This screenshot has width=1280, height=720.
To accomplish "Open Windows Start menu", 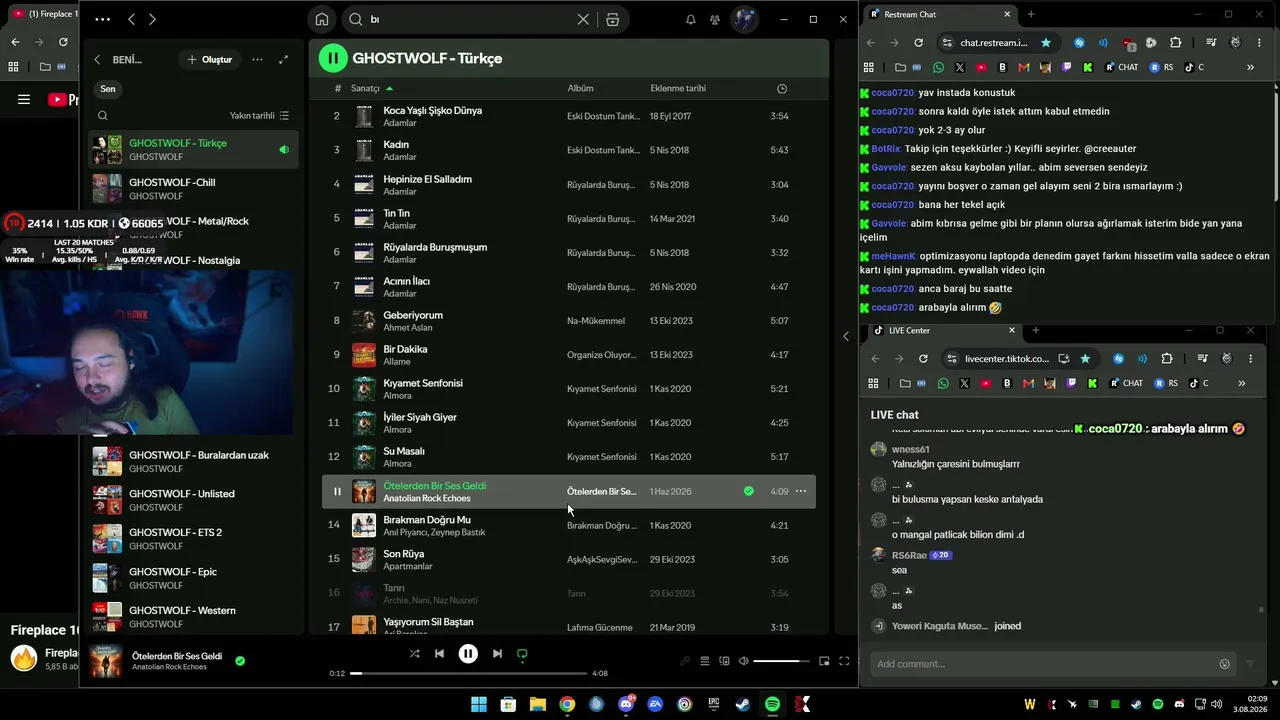I will (479, 704).
